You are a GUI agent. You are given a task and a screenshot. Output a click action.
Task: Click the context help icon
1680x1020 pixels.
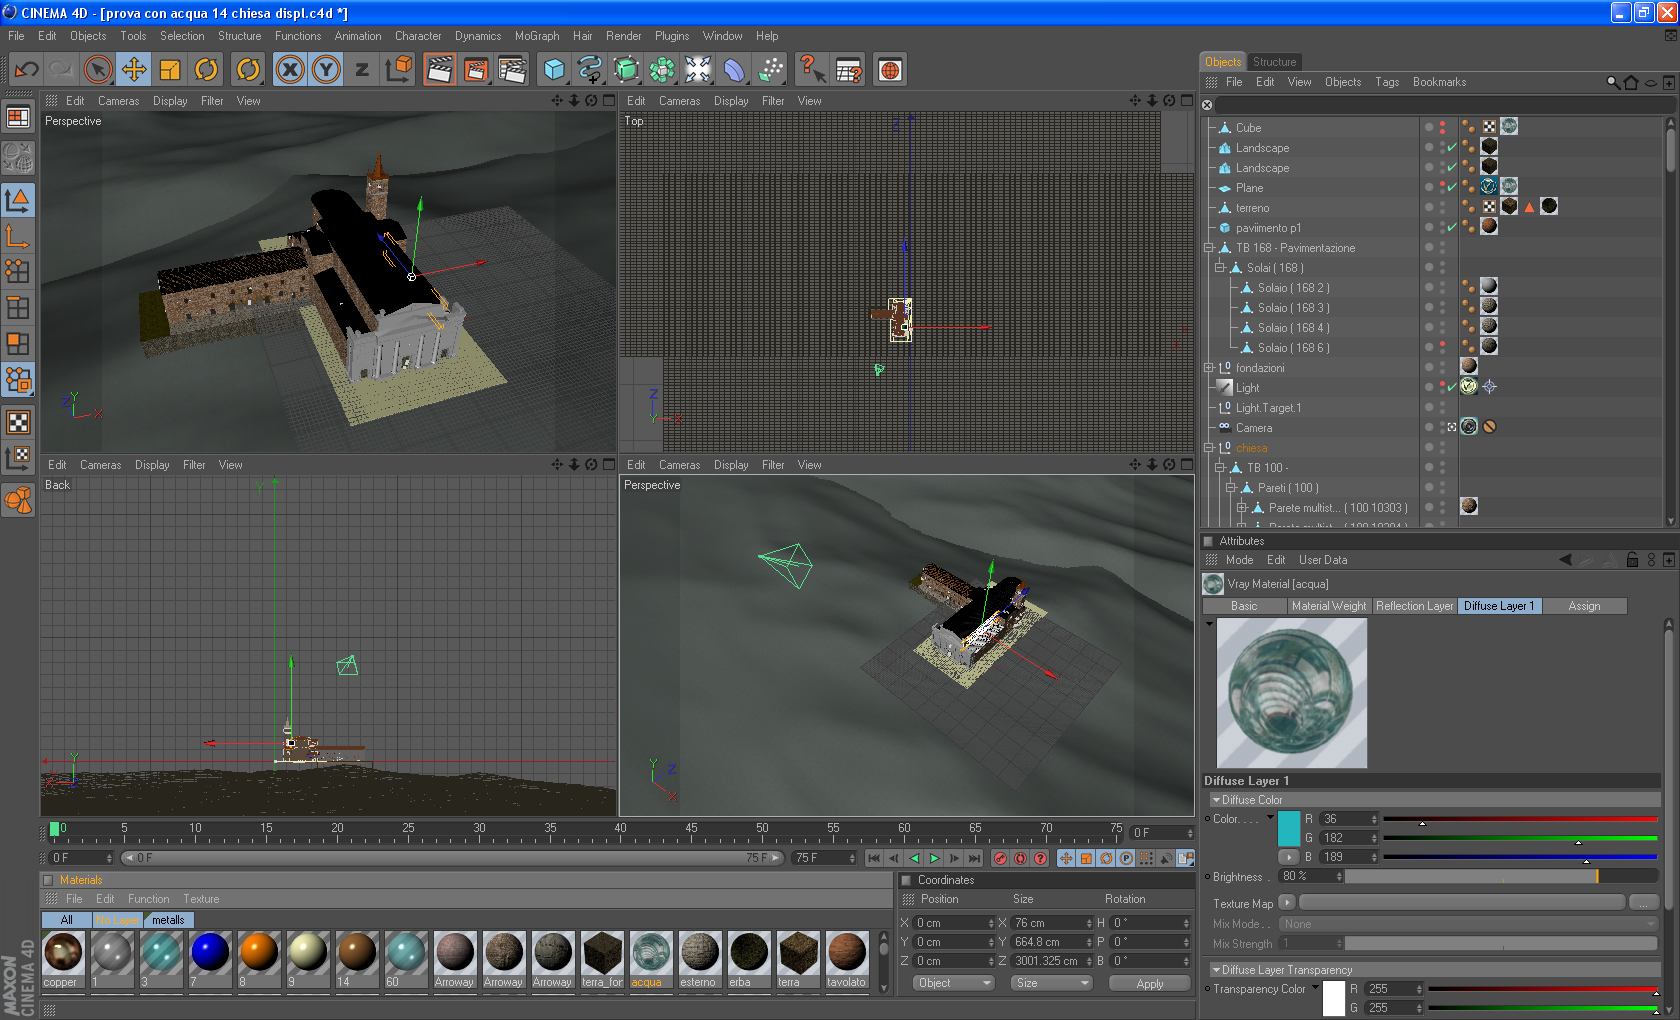(x=812, y=69)
